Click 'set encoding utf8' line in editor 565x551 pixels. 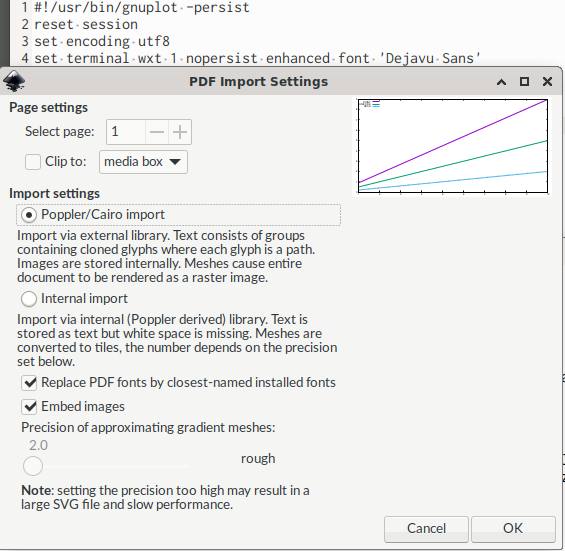(102, 41)
